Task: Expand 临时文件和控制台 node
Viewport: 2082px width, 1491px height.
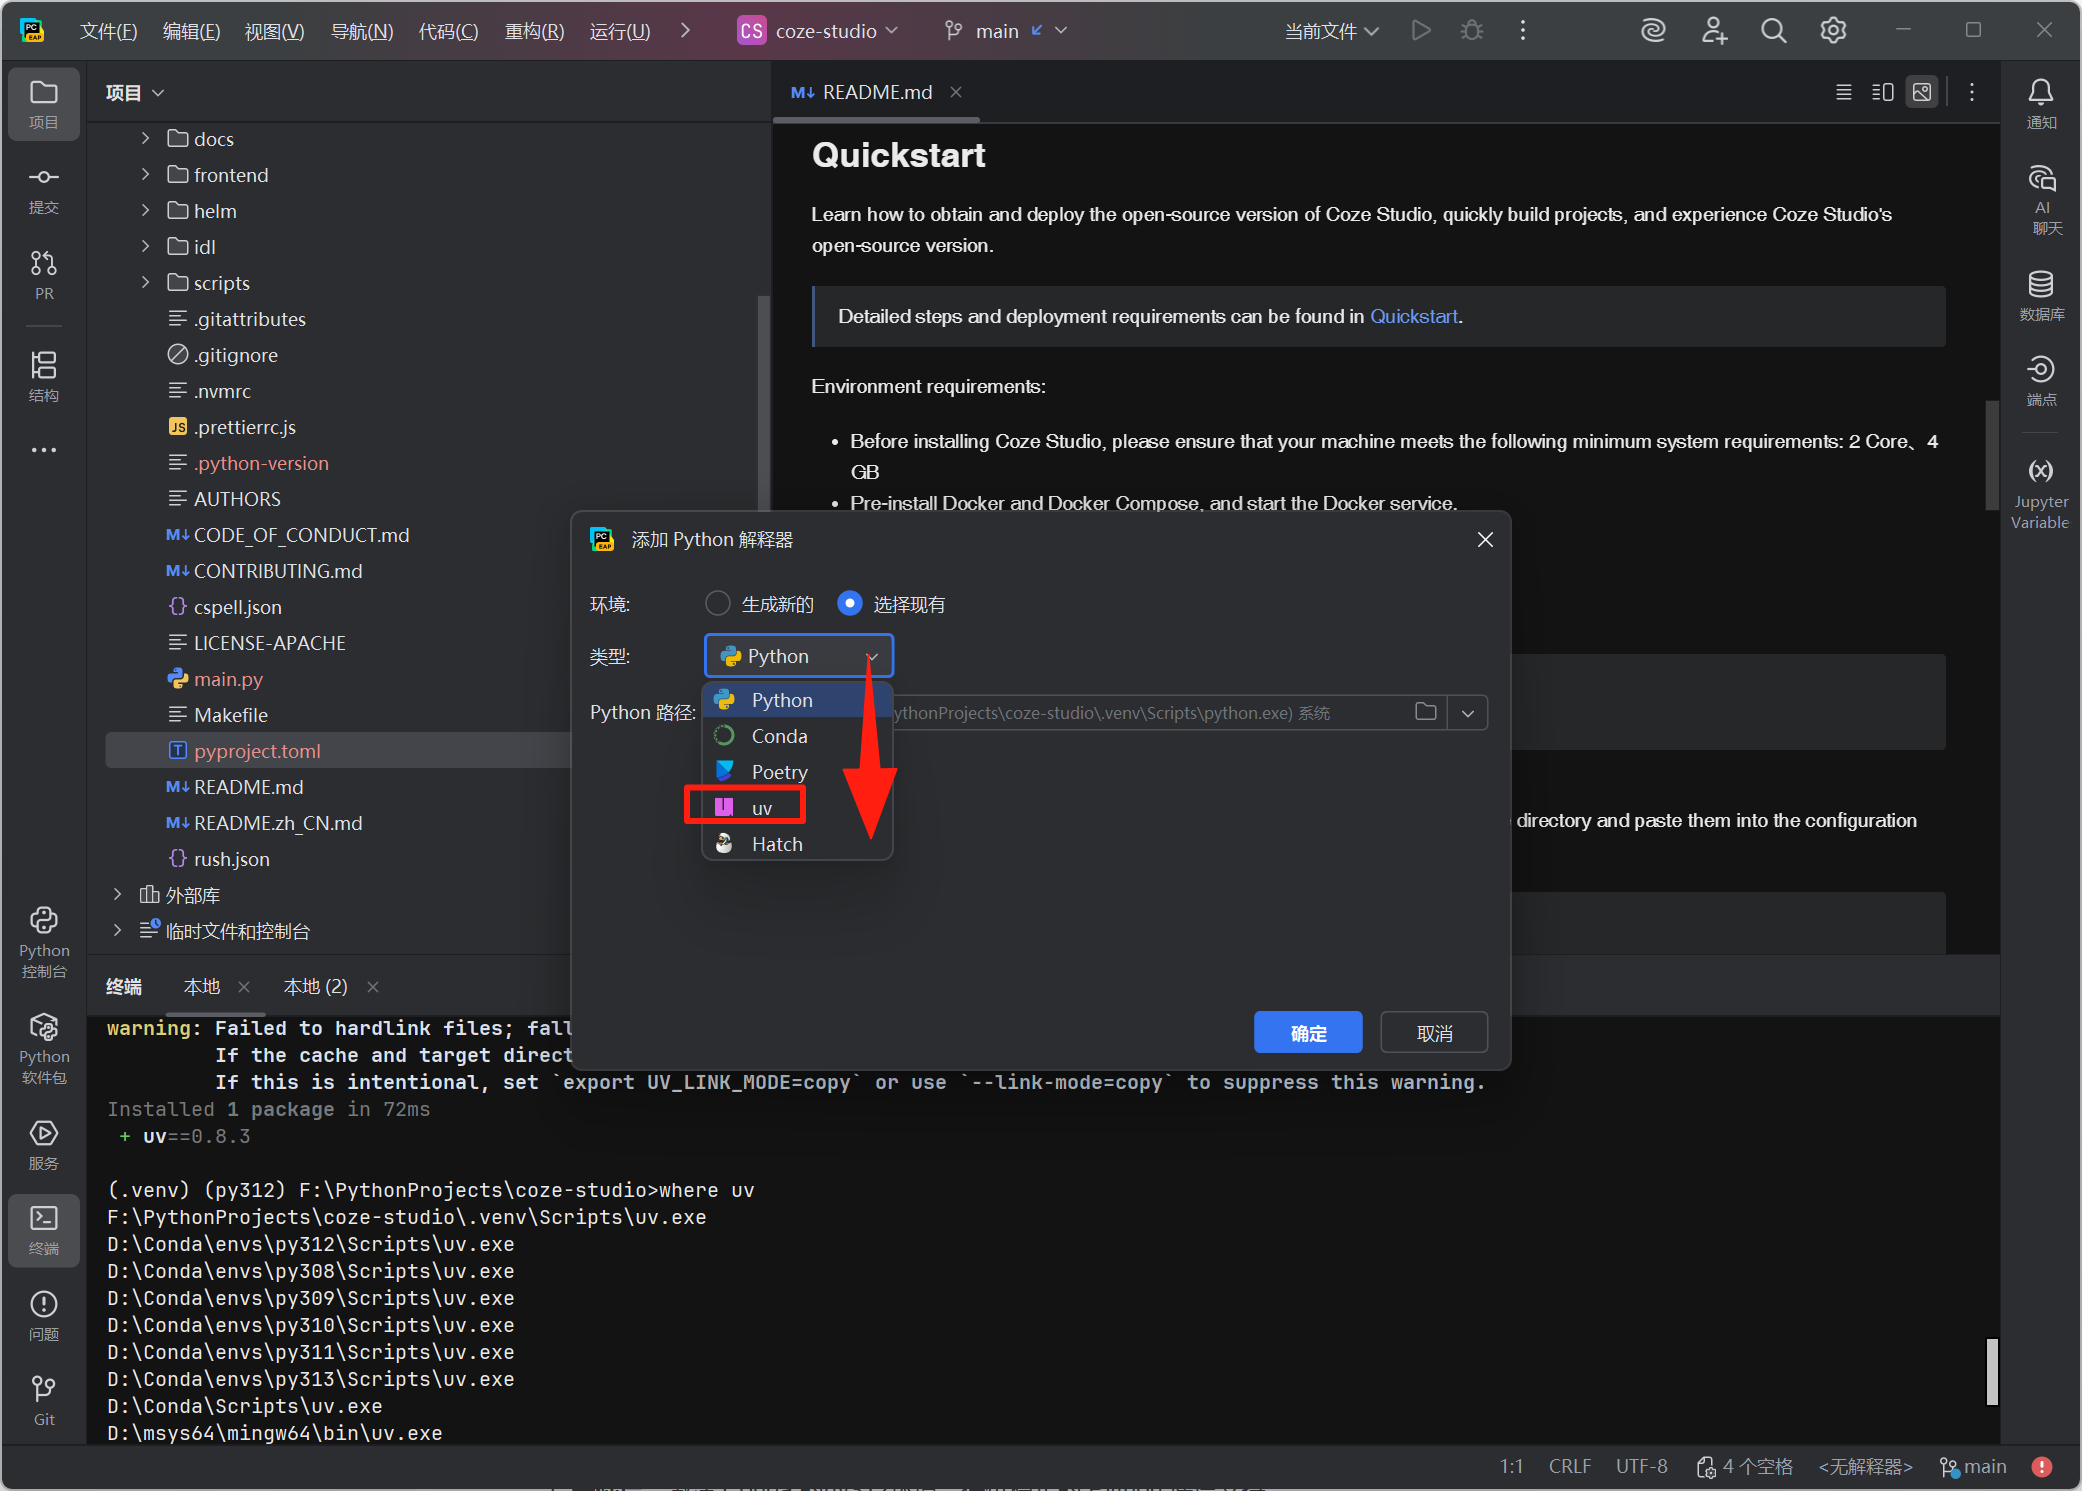Action: [118, 930]
